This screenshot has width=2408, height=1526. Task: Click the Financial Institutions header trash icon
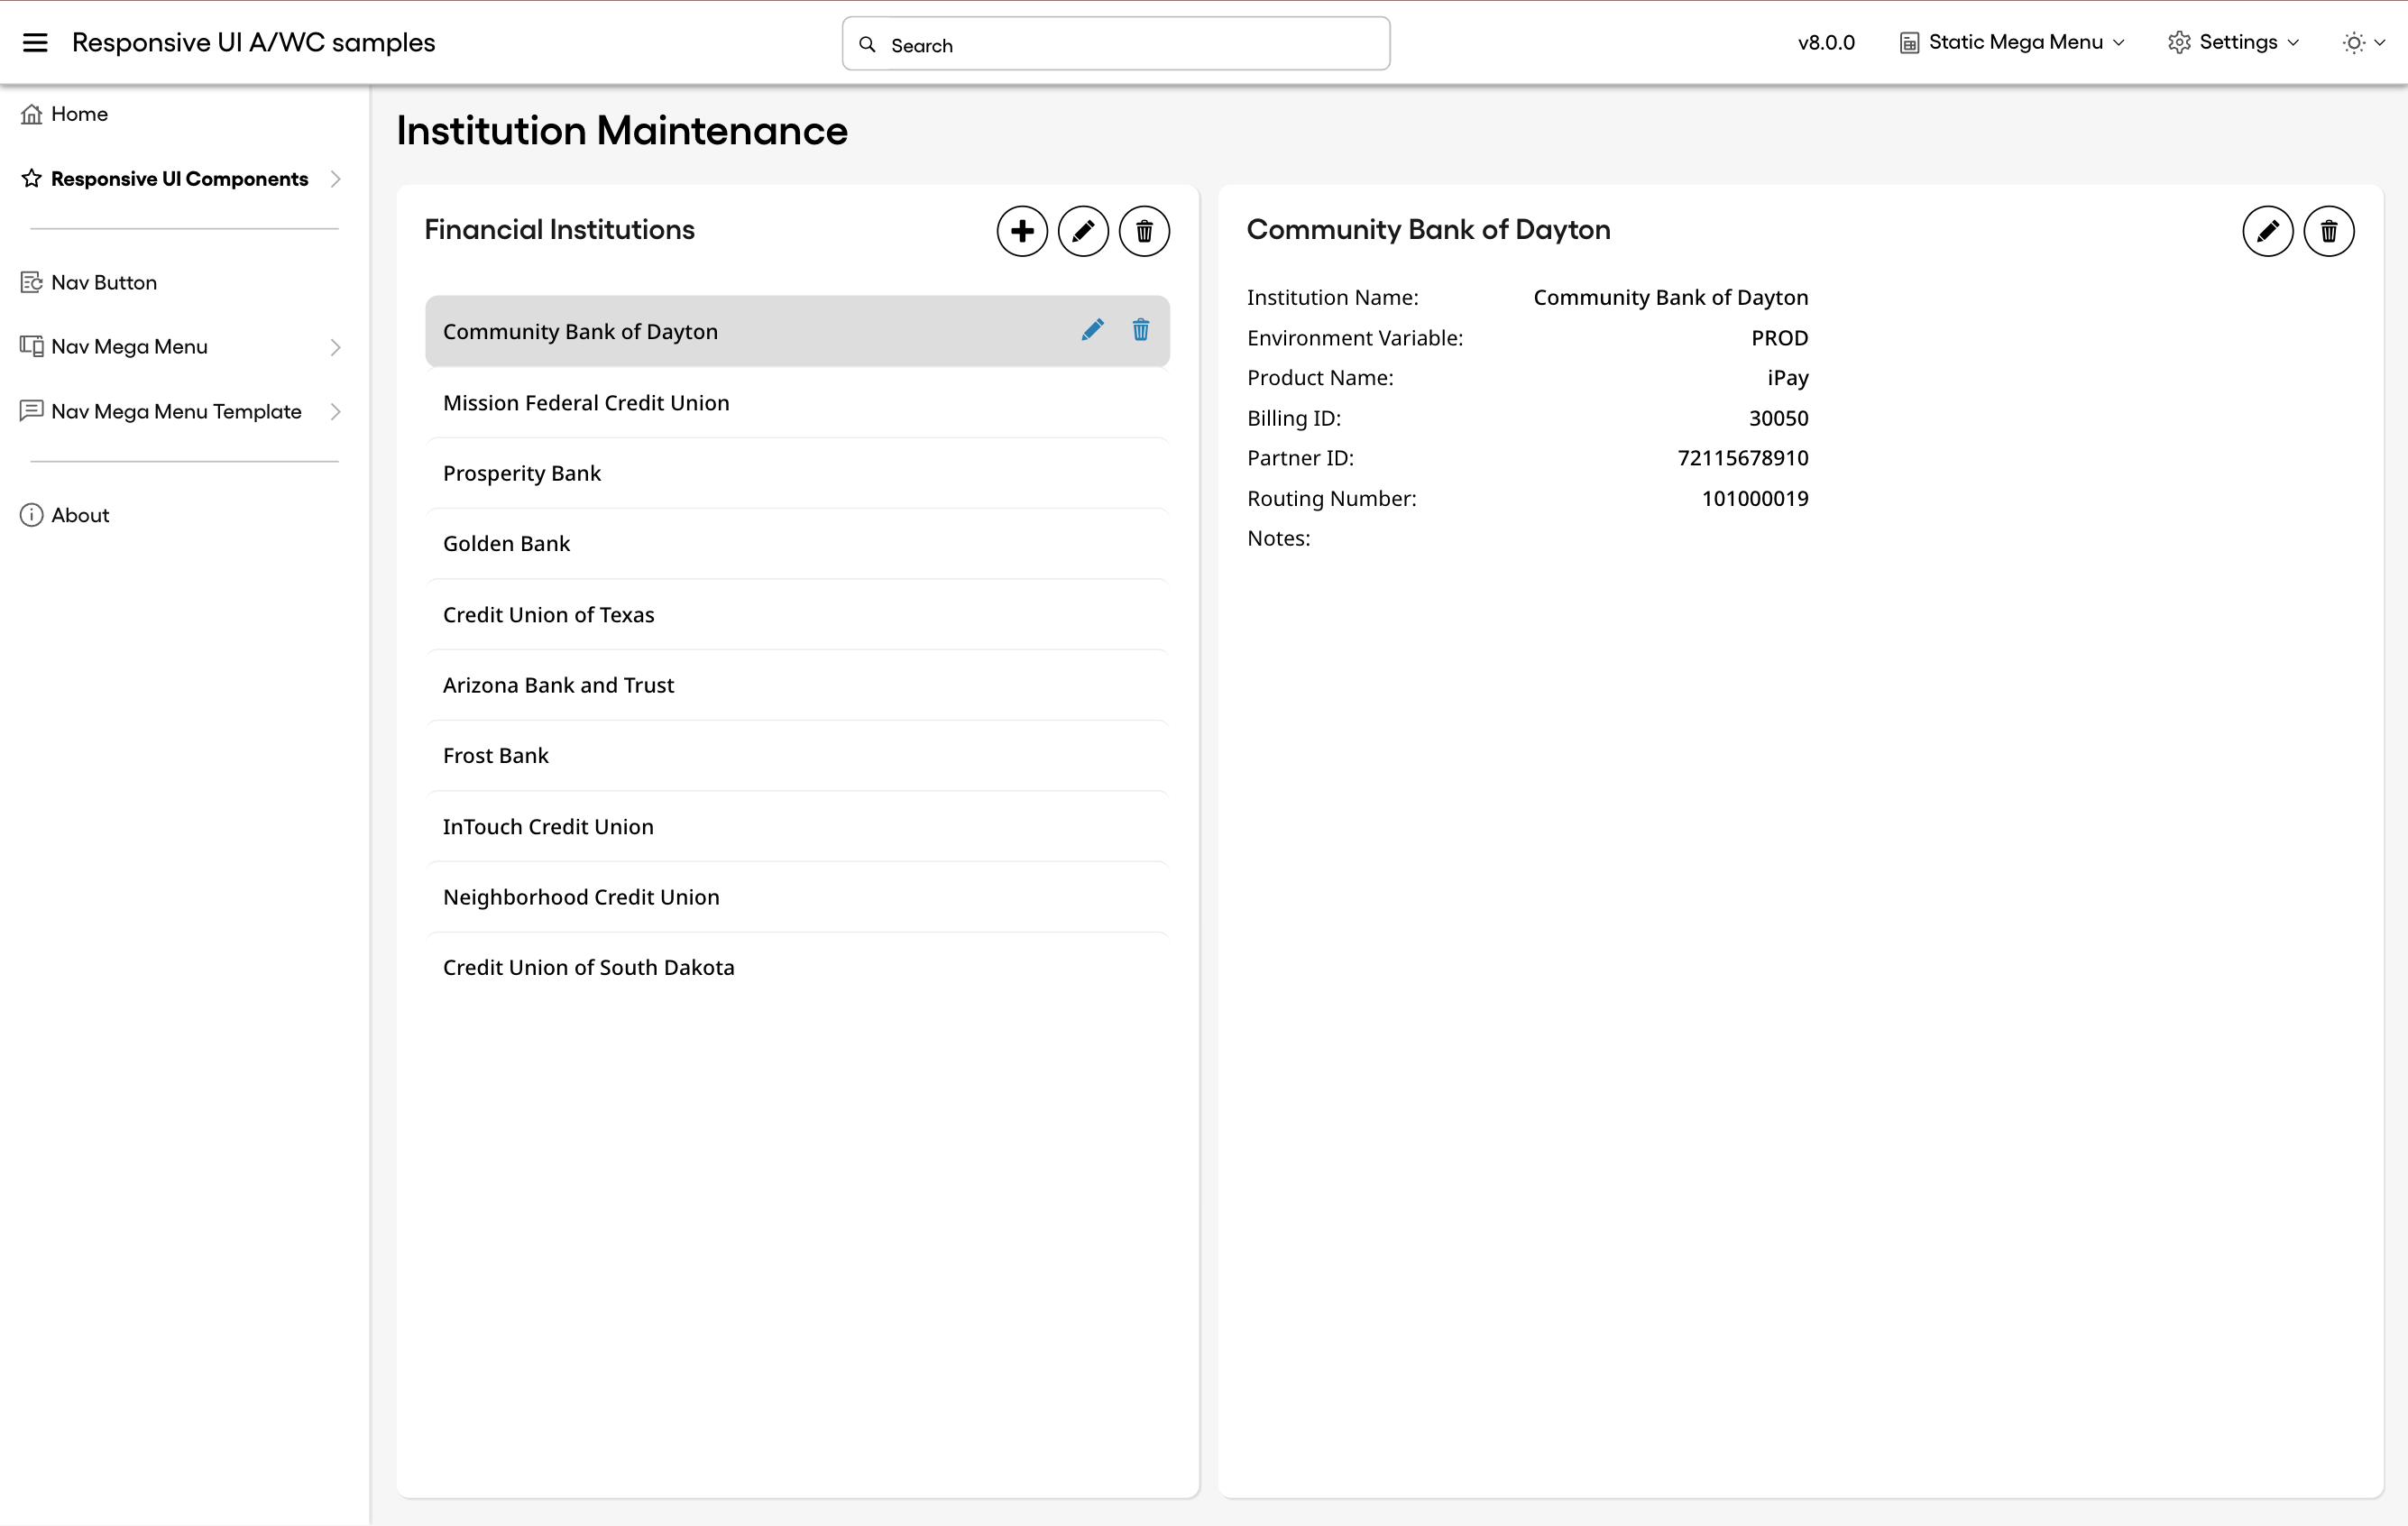click(1144, 231)
